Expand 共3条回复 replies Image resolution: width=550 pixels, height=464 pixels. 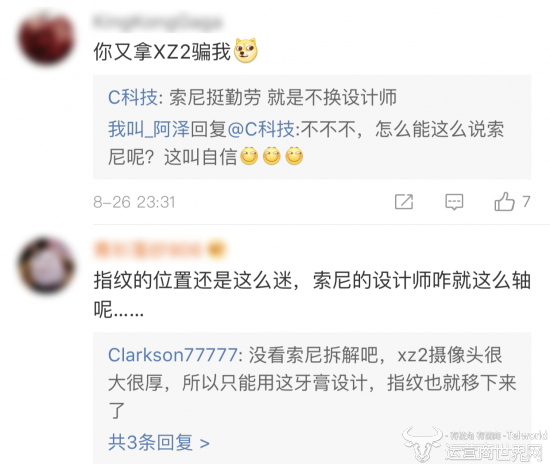point(159,442)
